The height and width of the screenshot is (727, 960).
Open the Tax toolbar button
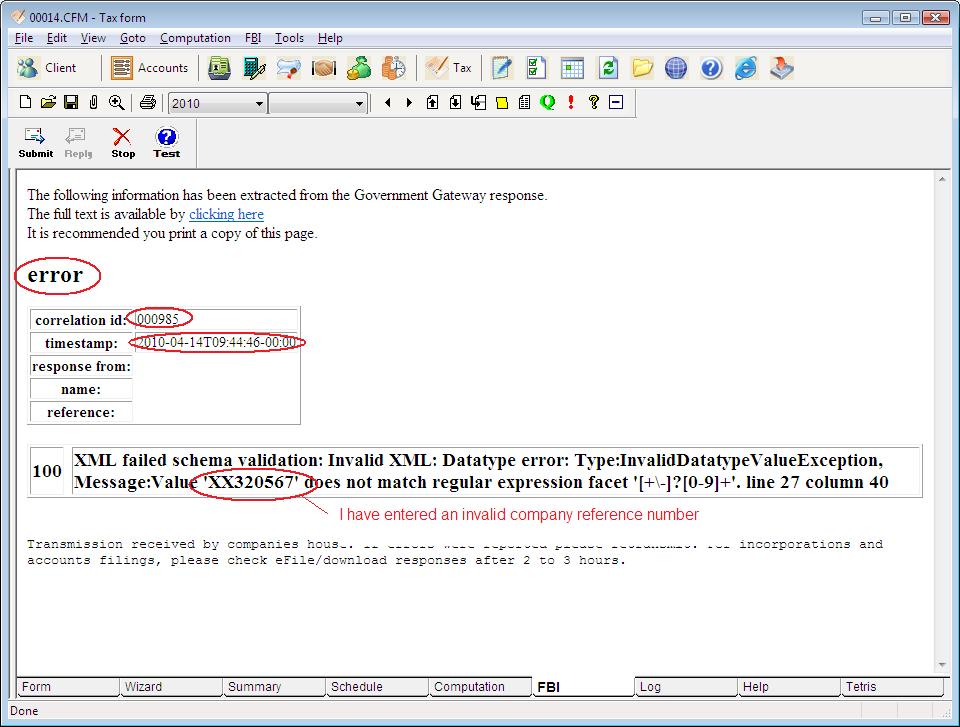(x=449, y=68)
